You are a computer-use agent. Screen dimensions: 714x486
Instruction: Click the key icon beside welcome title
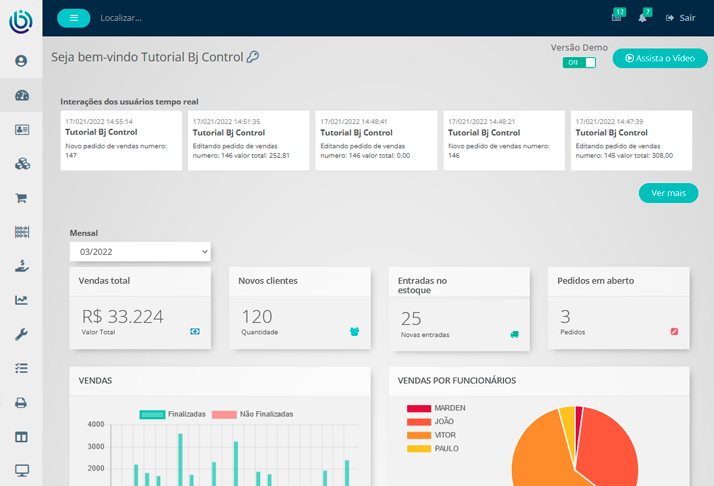(x=253, y=57)
